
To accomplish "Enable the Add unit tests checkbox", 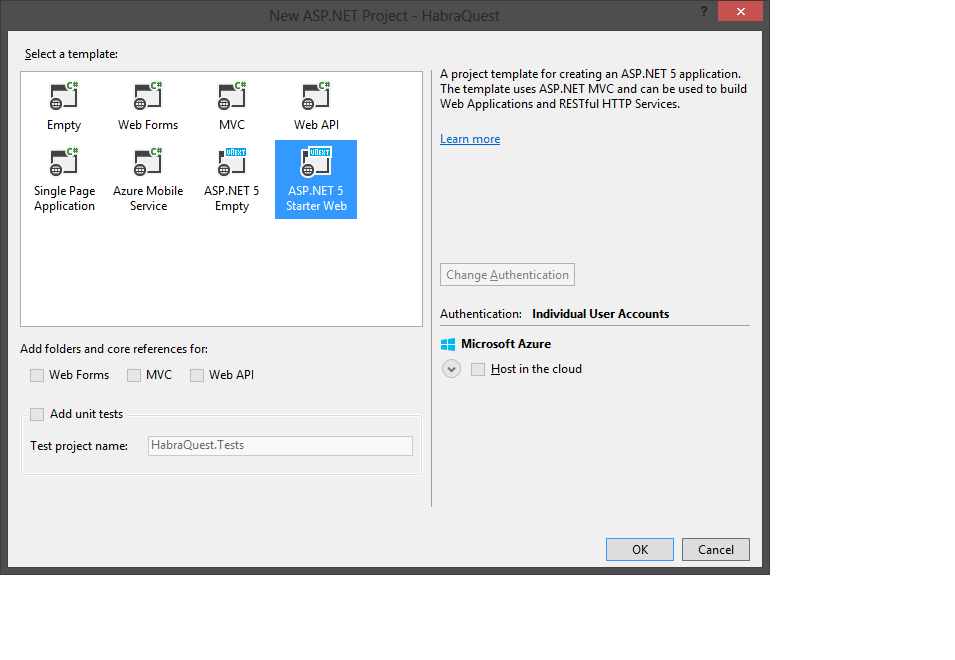I will [x=37, y=414].
